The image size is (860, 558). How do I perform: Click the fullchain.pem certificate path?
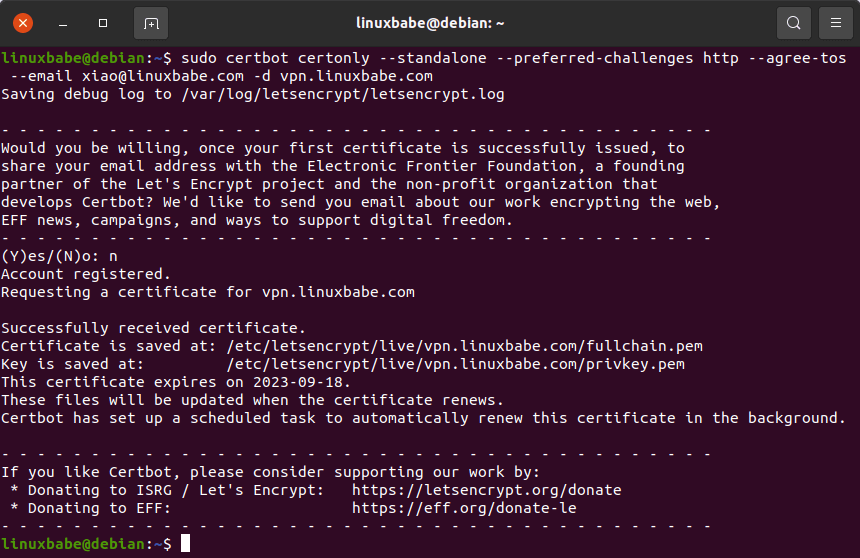(464, 346)
